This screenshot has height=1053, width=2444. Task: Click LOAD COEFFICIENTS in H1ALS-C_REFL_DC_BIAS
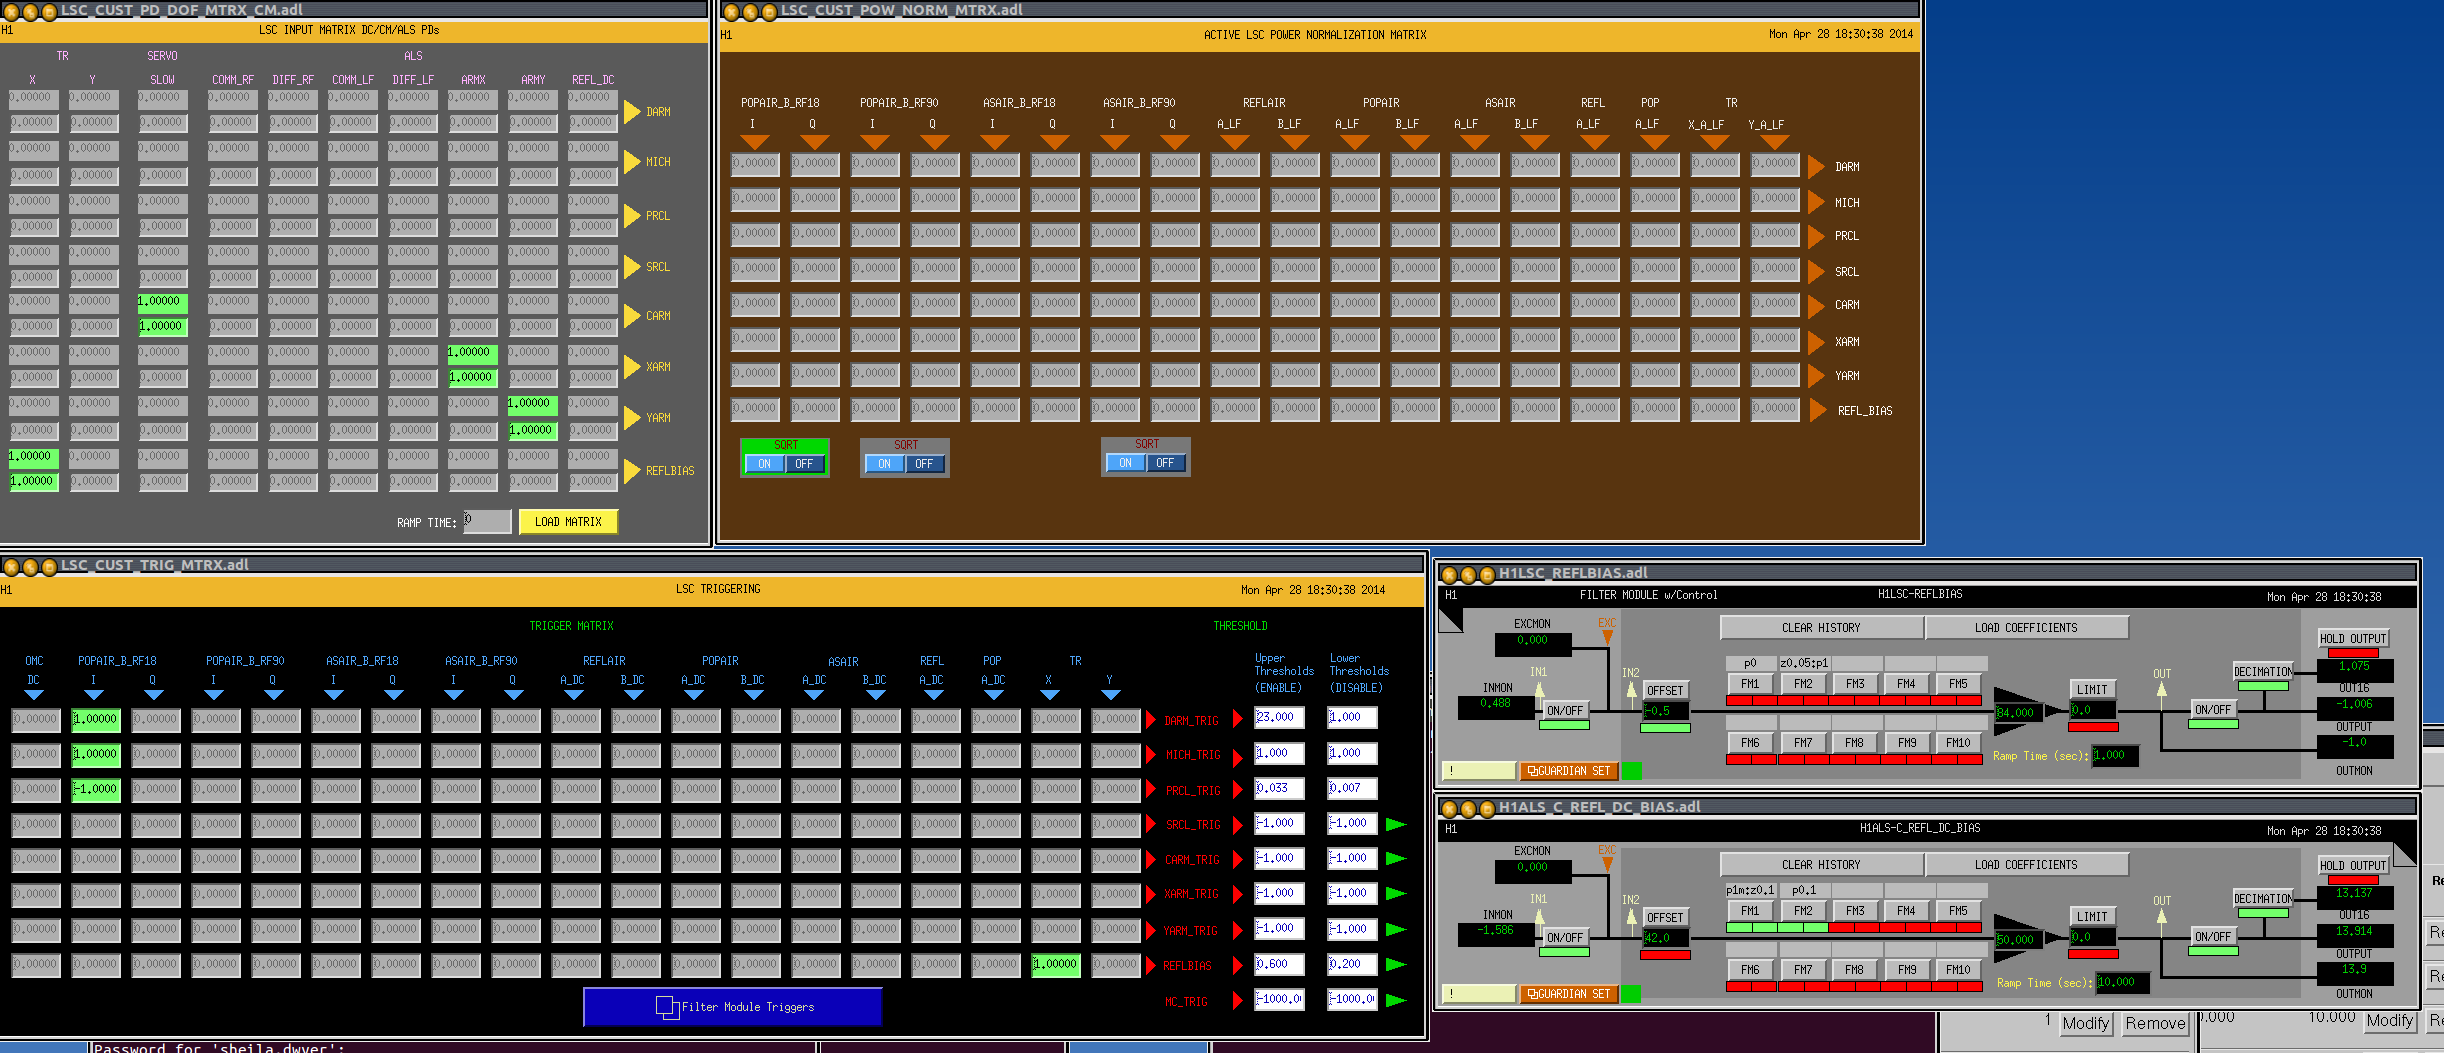click(x=2026, y=865)
